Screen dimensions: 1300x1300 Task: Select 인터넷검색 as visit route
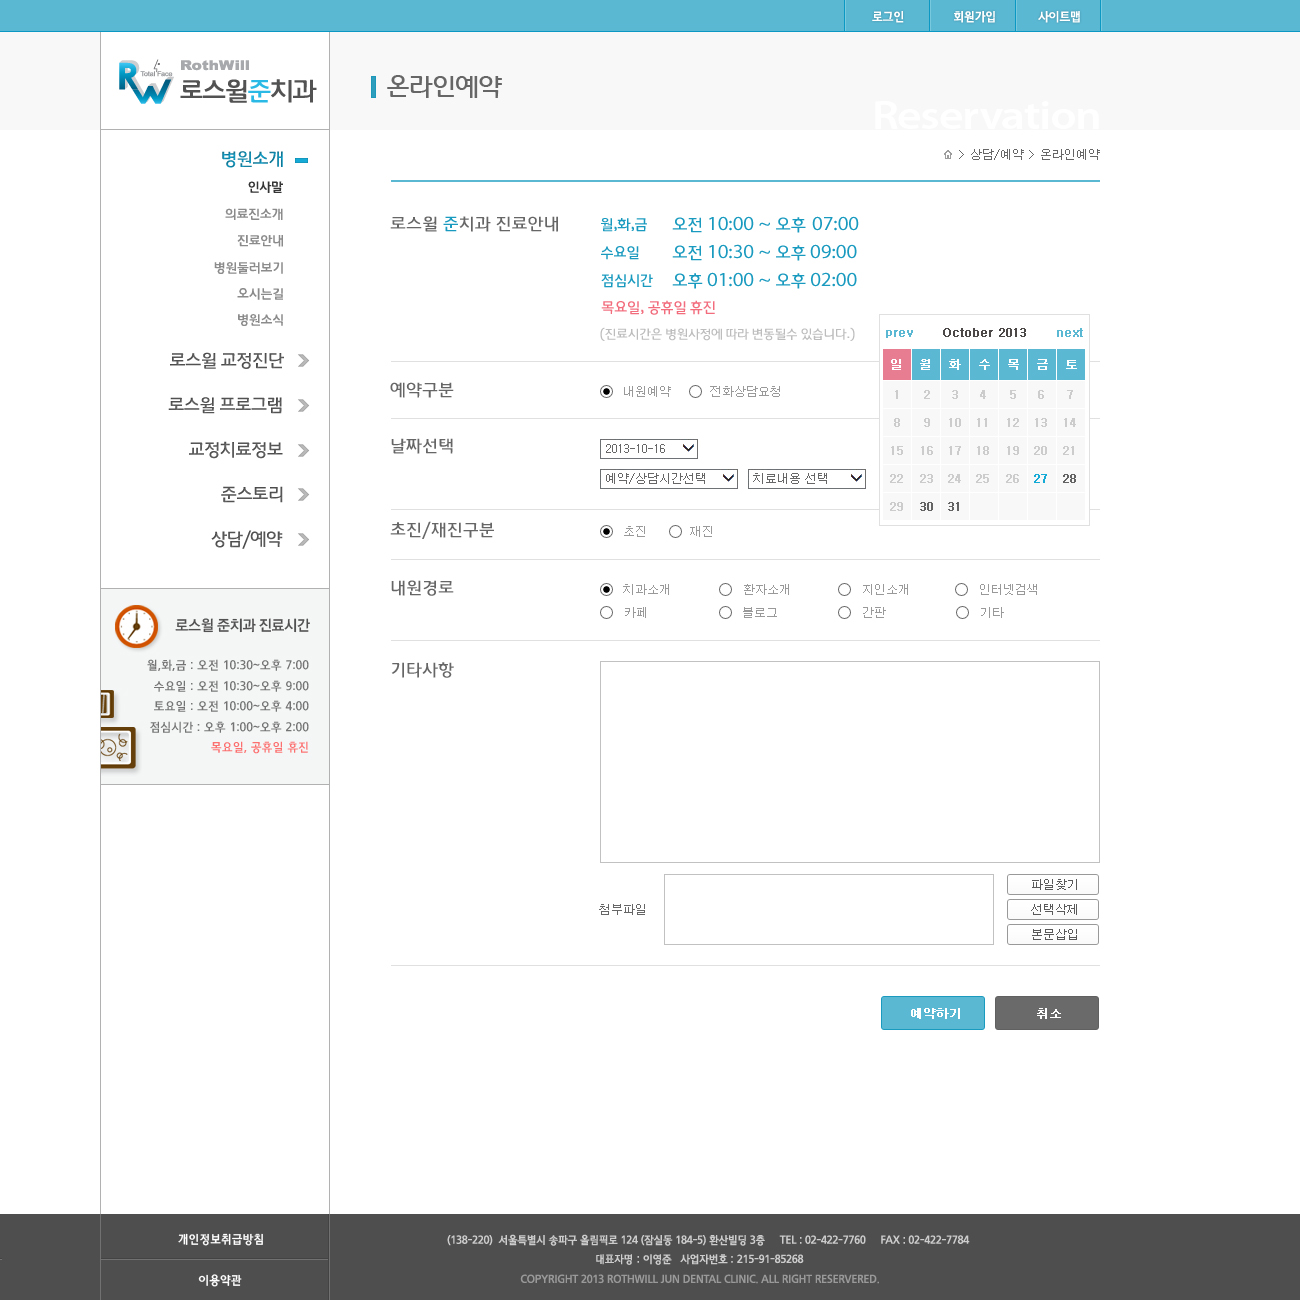point(961,590)
